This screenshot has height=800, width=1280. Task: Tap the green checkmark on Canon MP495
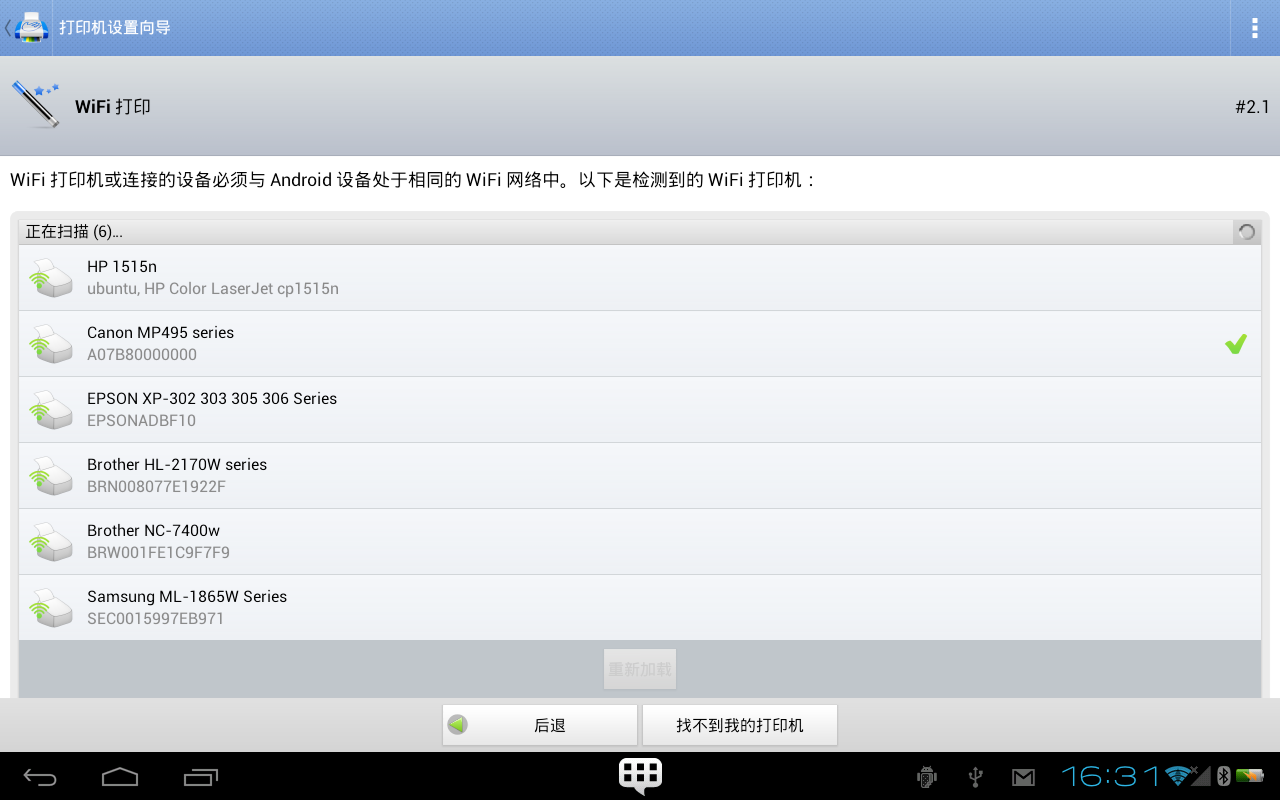[x=1236, y=344]
